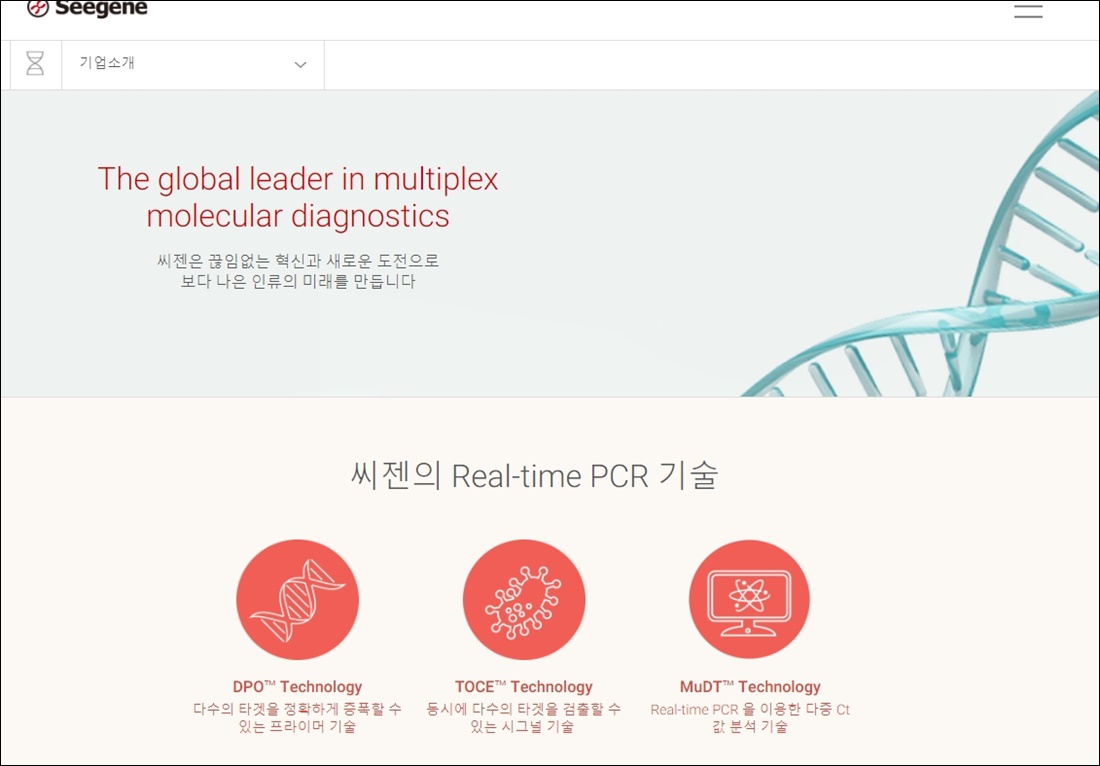Open MuDT™ Technology link
Viewport: 1100px width, 766px height.
(750, 687)
